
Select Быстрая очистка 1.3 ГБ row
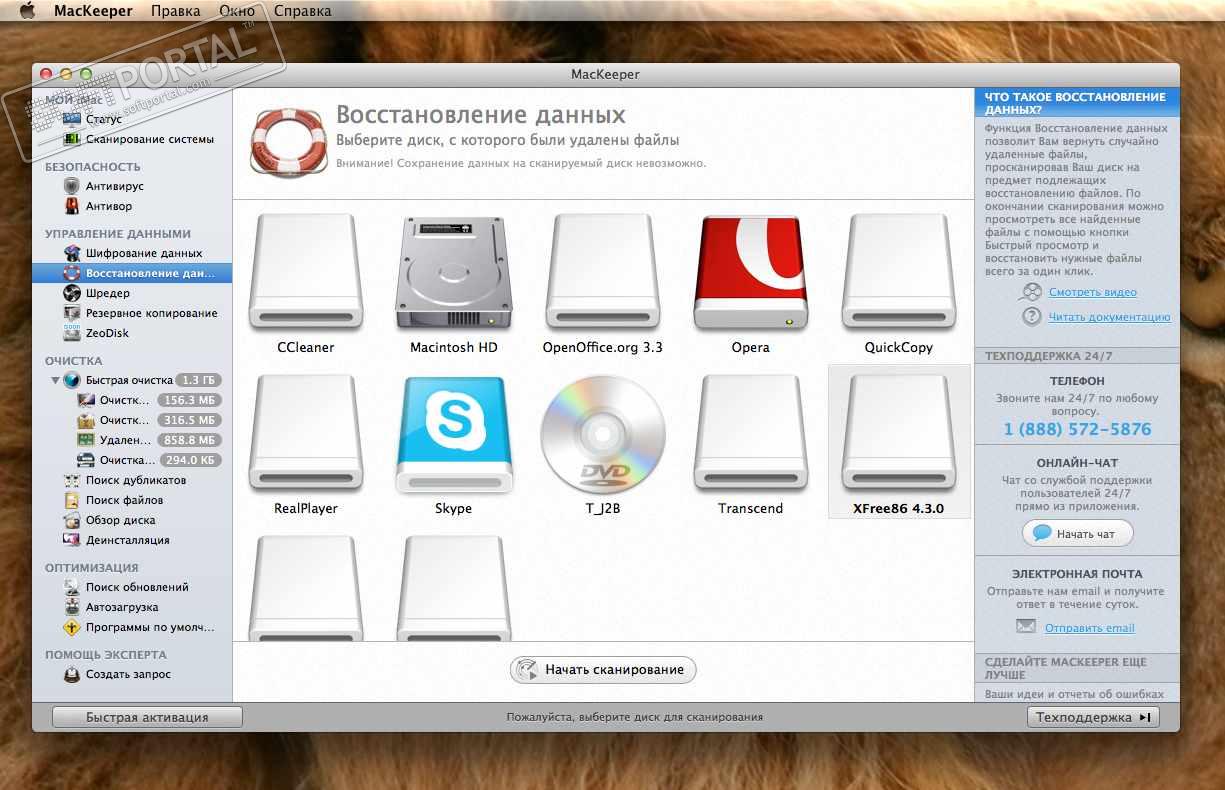pos(131,380)
